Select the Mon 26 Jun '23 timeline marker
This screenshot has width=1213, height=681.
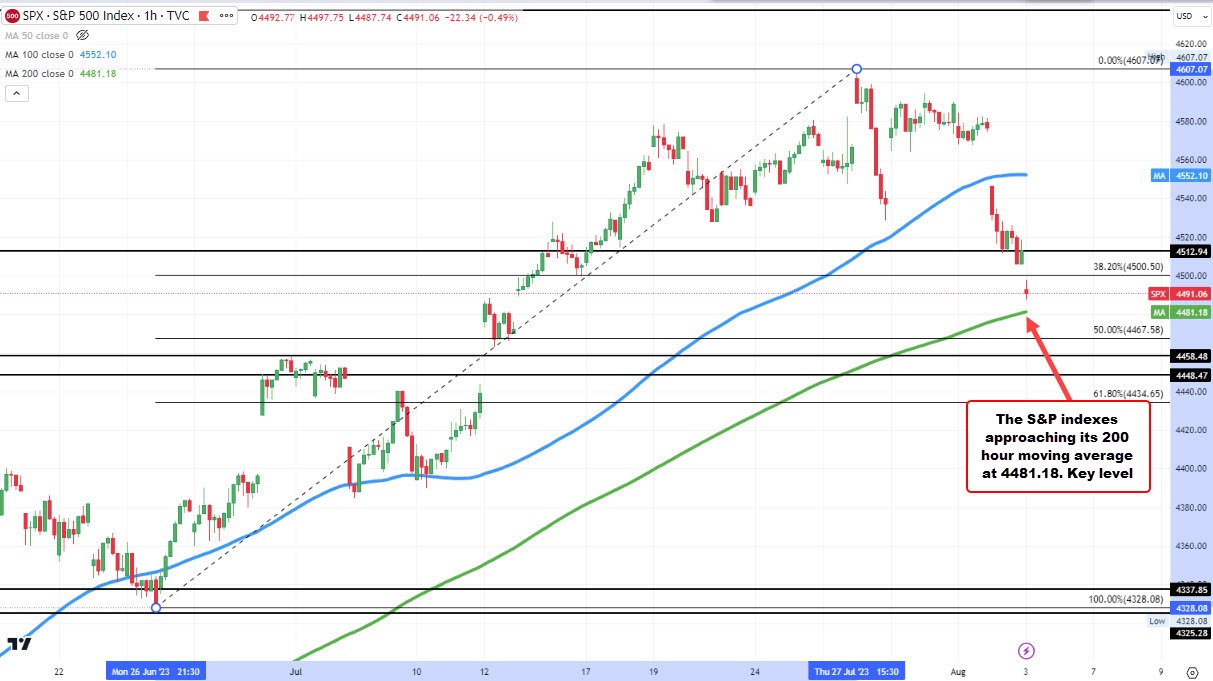(x=156, y=671)
